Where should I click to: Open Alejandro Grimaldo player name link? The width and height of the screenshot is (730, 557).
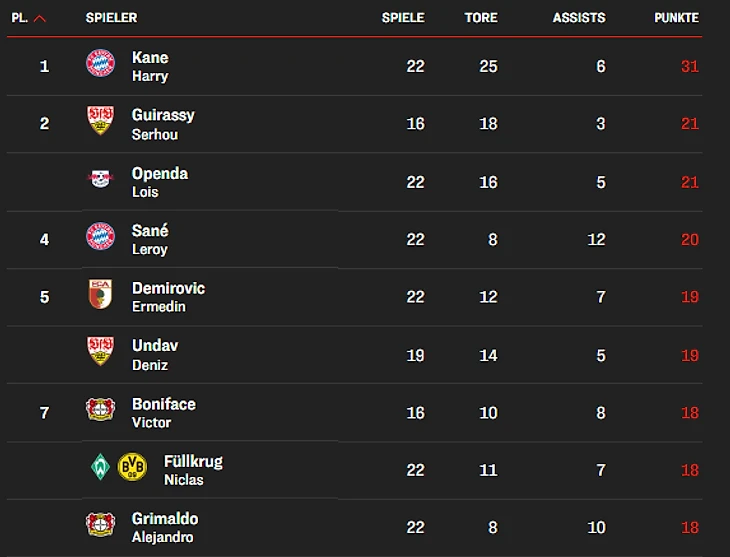click(x=165, y=527)
